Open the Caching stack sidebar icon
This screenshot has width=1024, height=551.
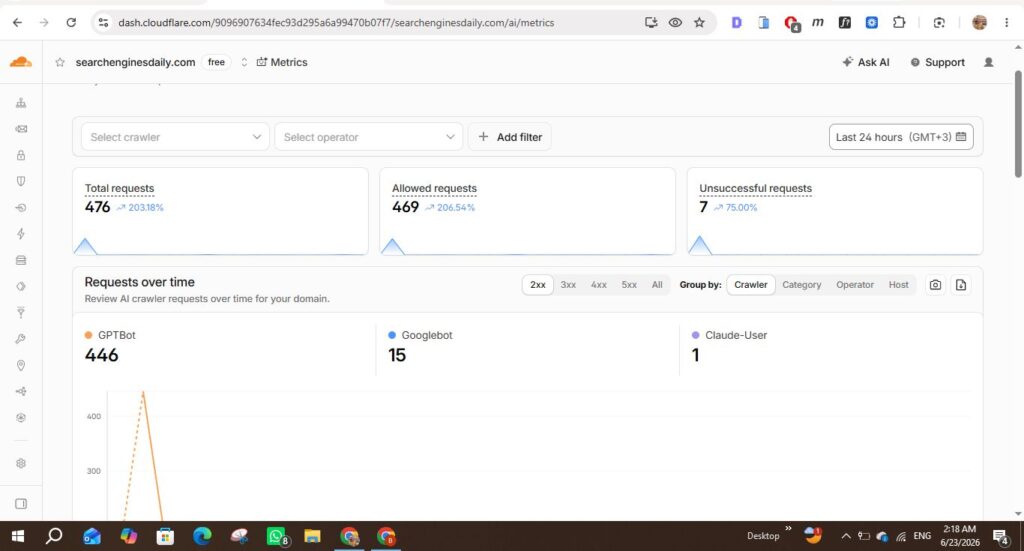(21, 260)
